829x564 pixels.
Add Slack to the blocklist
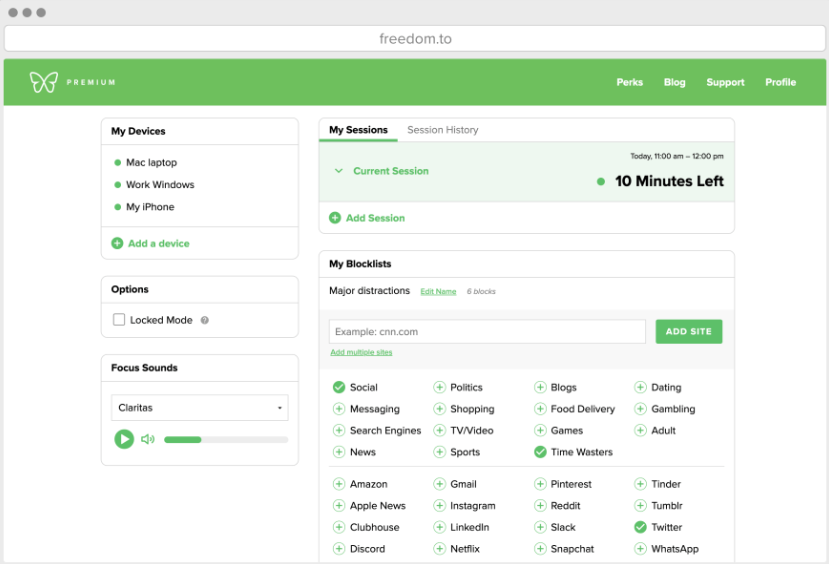click(x=540, y=527)
